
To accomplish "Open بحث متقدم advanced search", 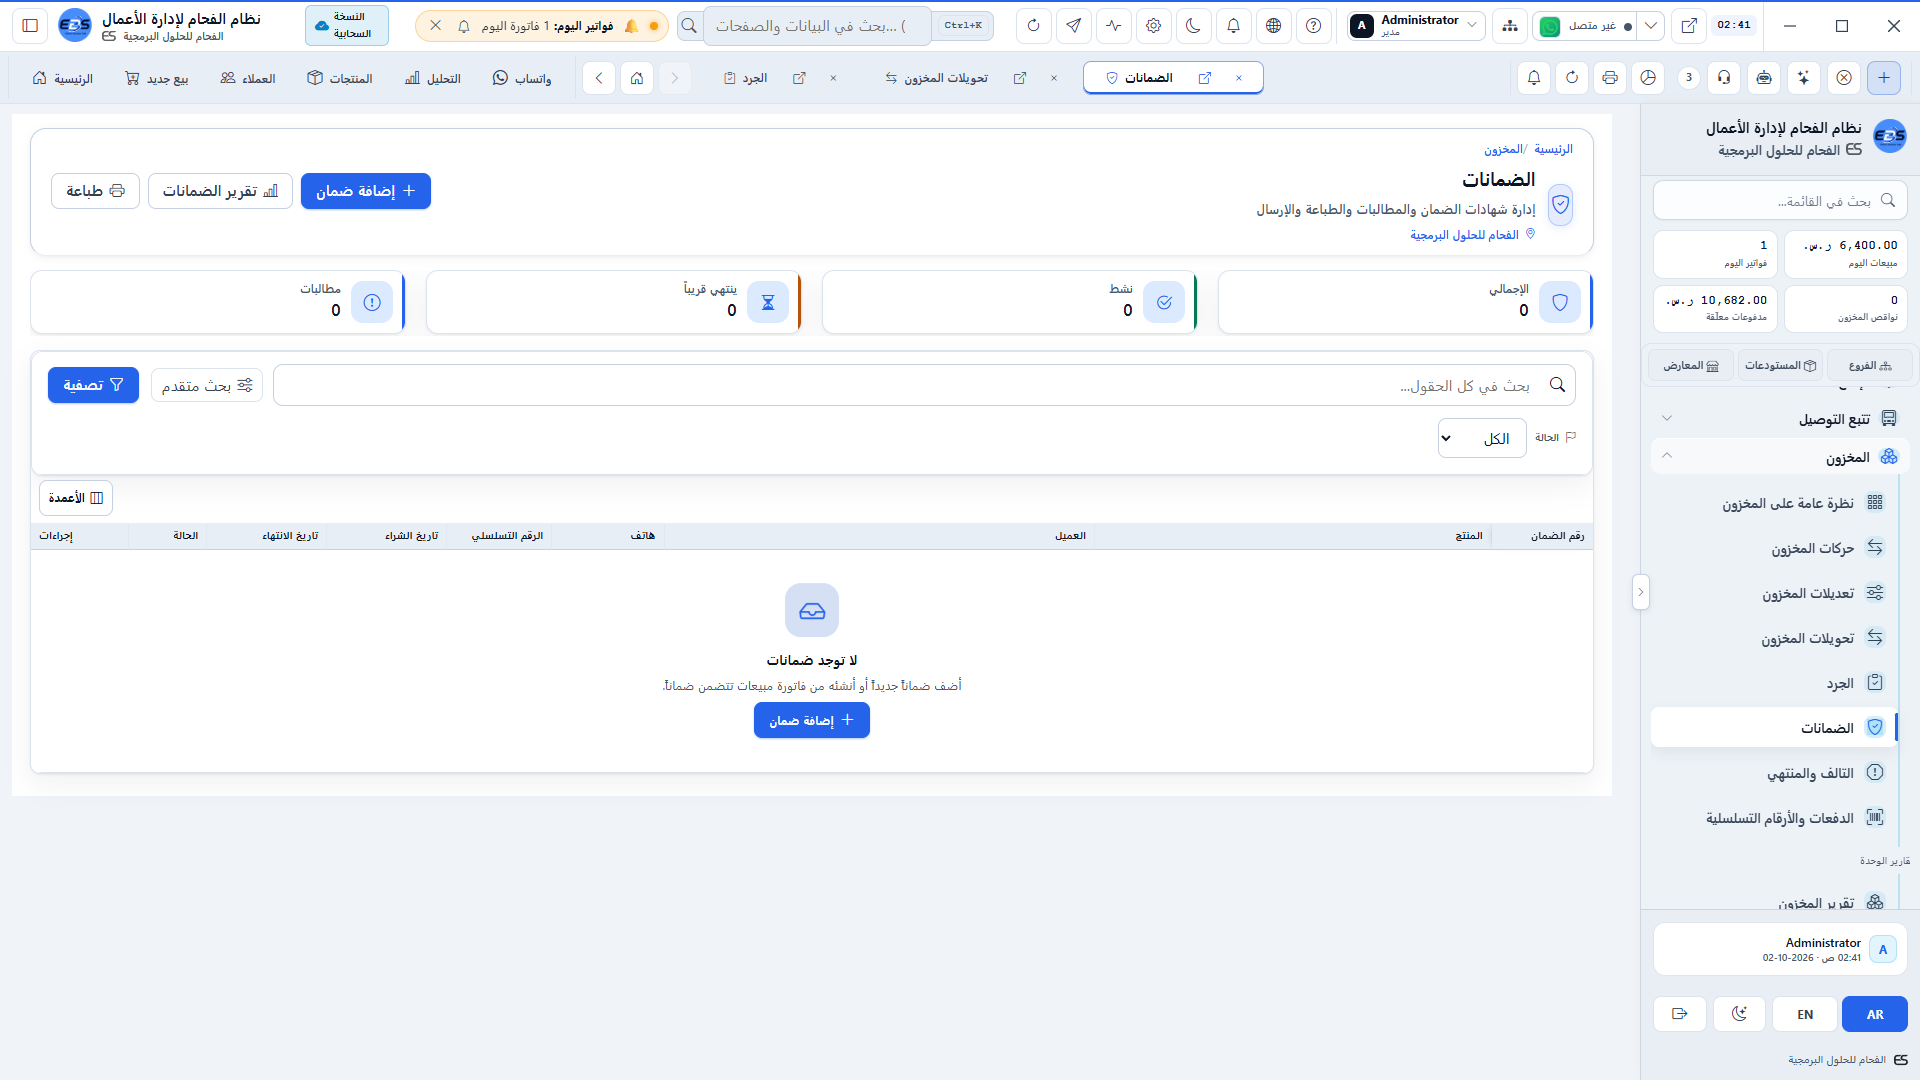I will [207, 385].
